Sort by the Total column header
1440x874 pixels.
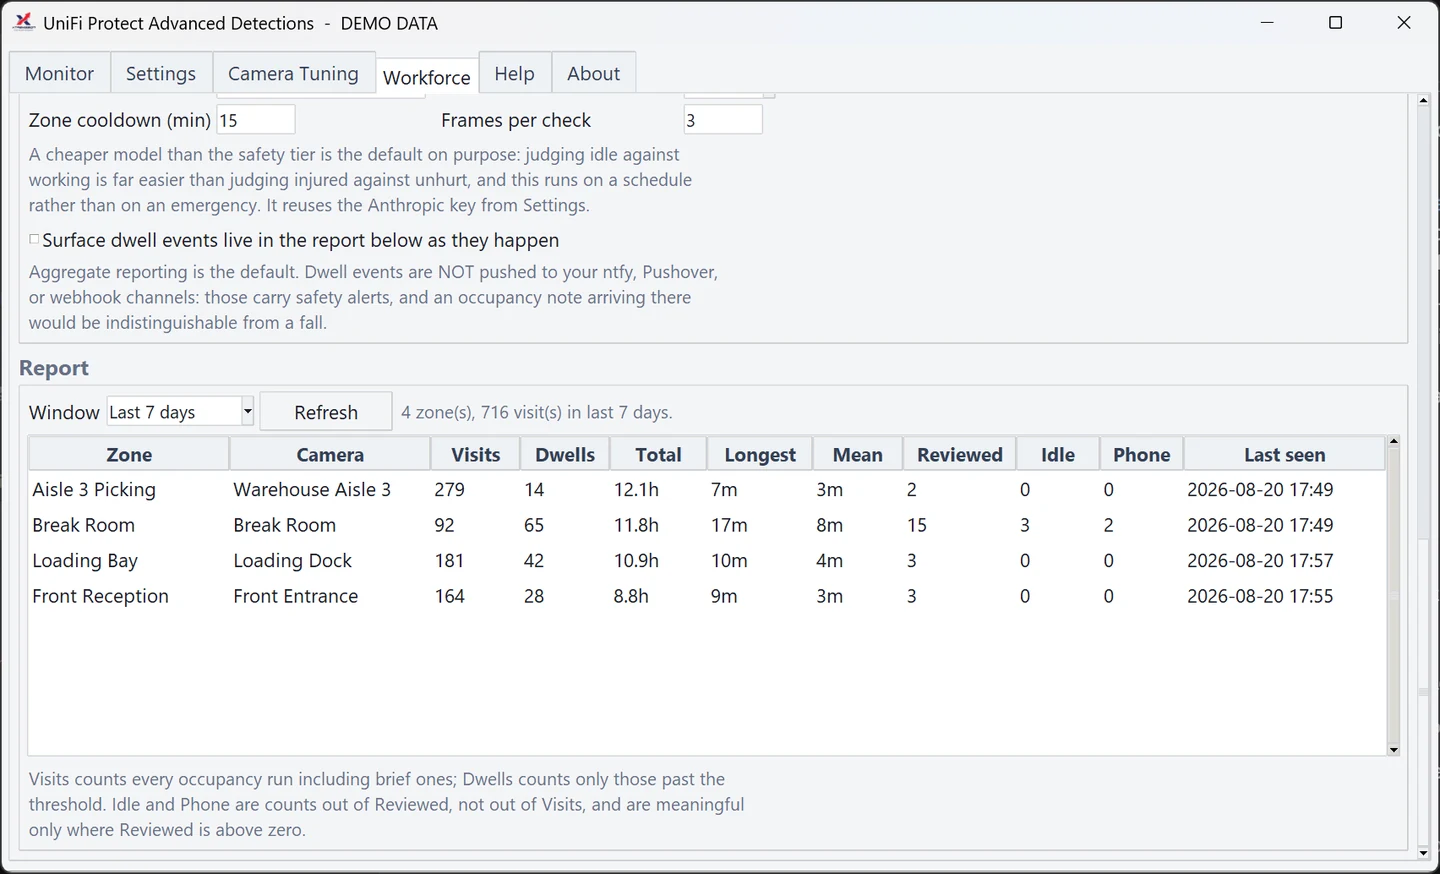(658, 455)
